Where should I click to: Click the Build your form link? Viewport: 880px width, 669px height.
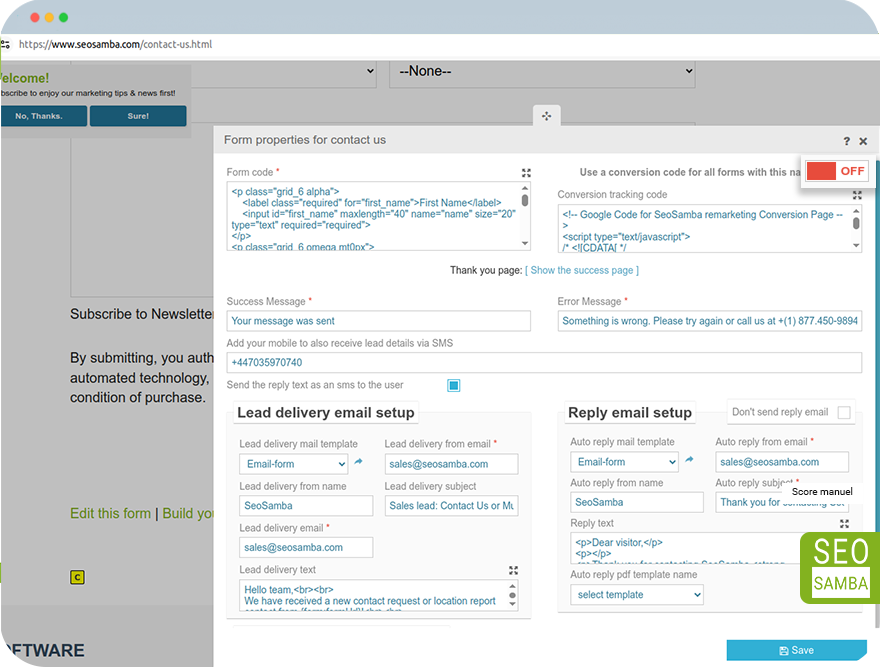[188, 514]
